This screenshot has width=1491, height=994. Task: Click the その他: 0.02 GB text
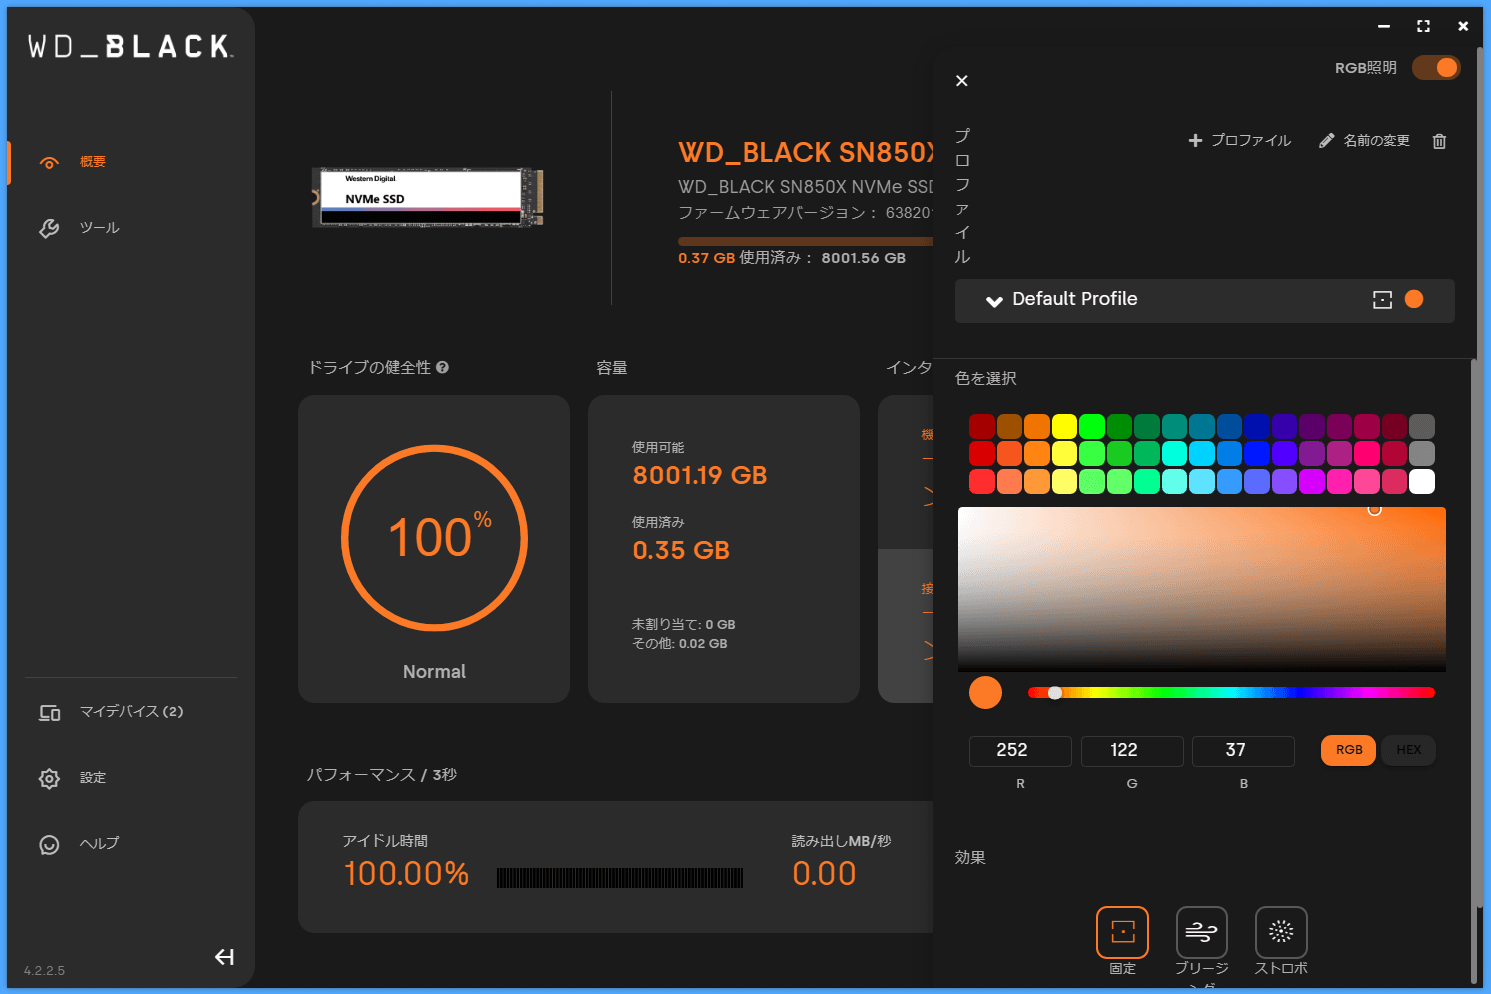679,643
